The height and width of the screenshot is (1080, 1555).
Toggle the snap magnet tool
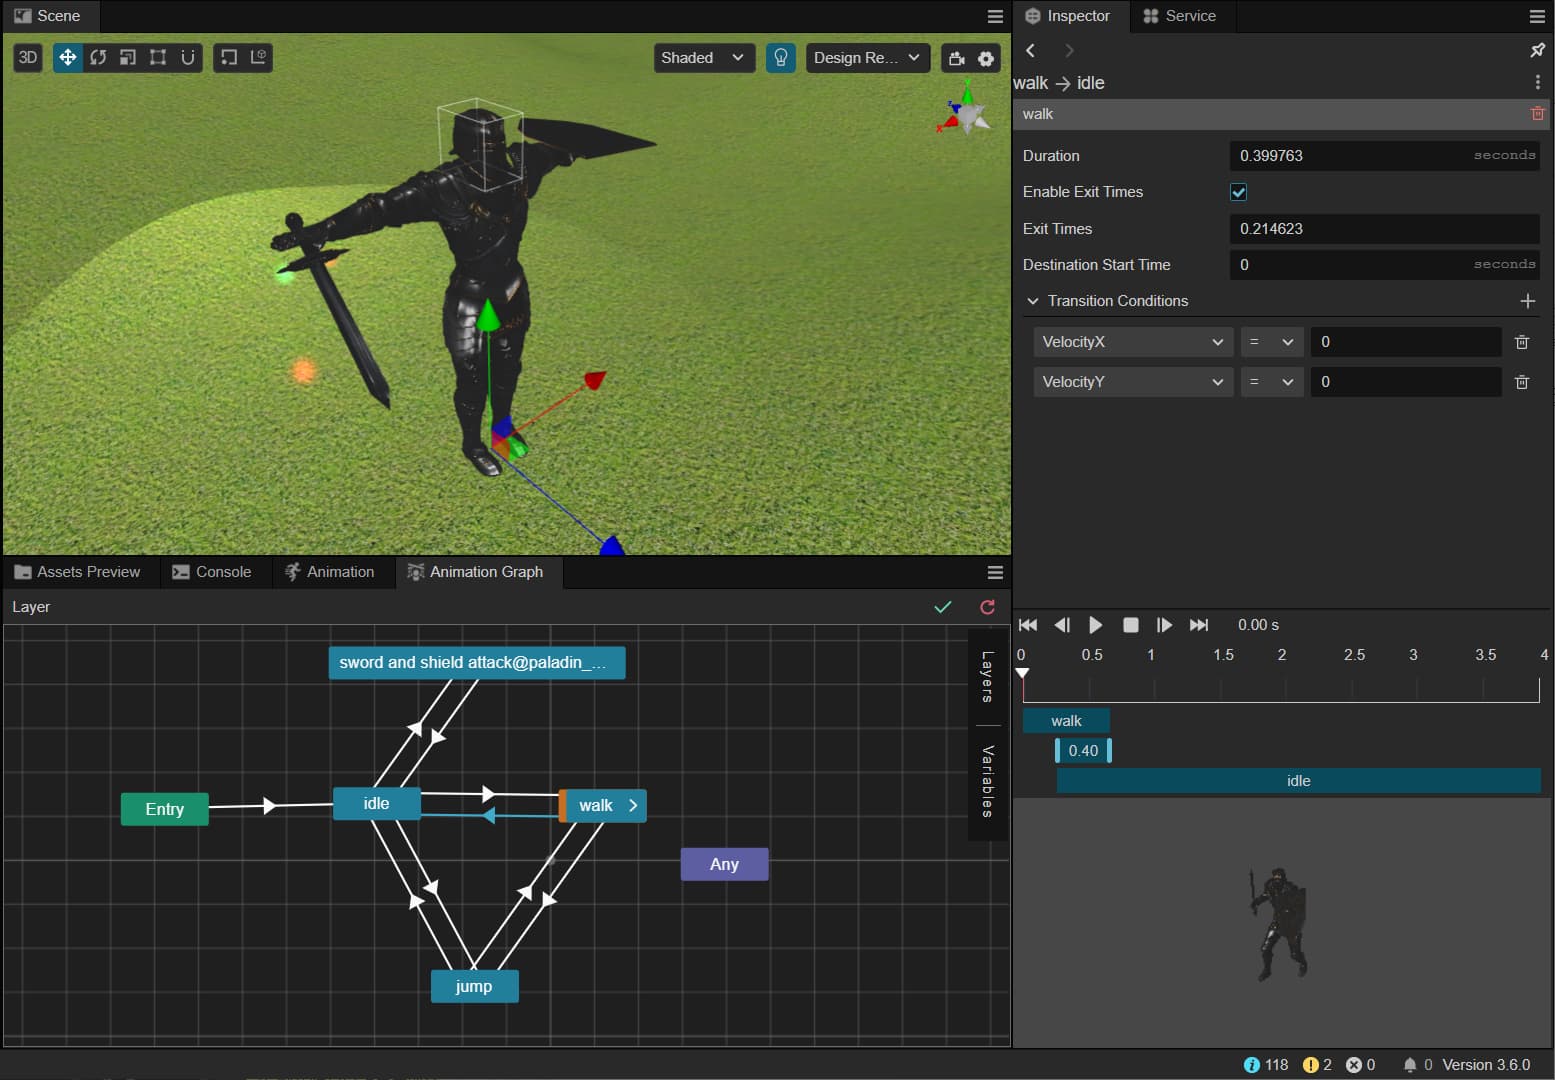(x=188, y=57)
